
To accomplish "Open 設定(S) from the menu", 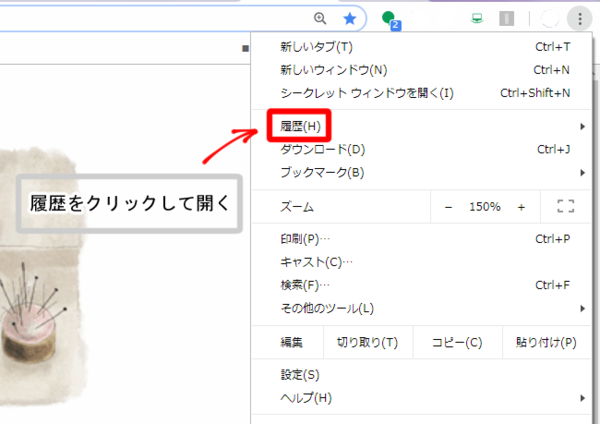I will tap(300, 375).
